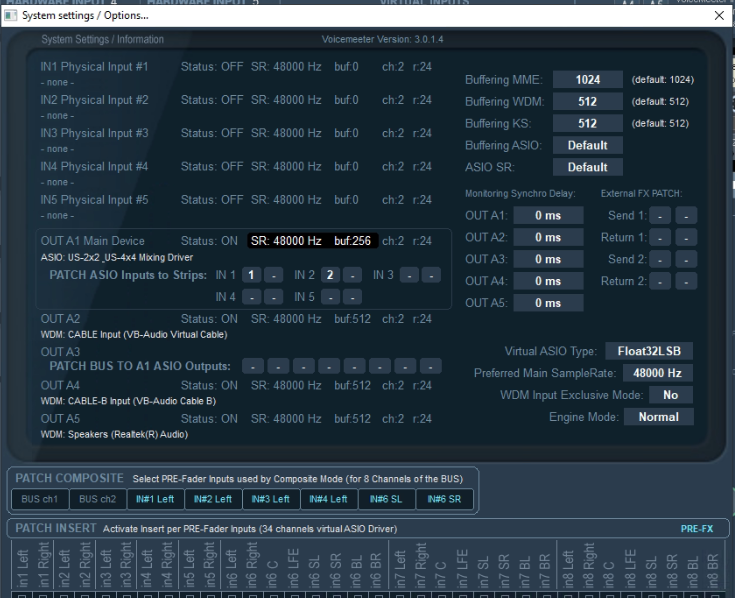
Task: Click IN 1 patch button showing 1
Action: [x=251, y=275]
